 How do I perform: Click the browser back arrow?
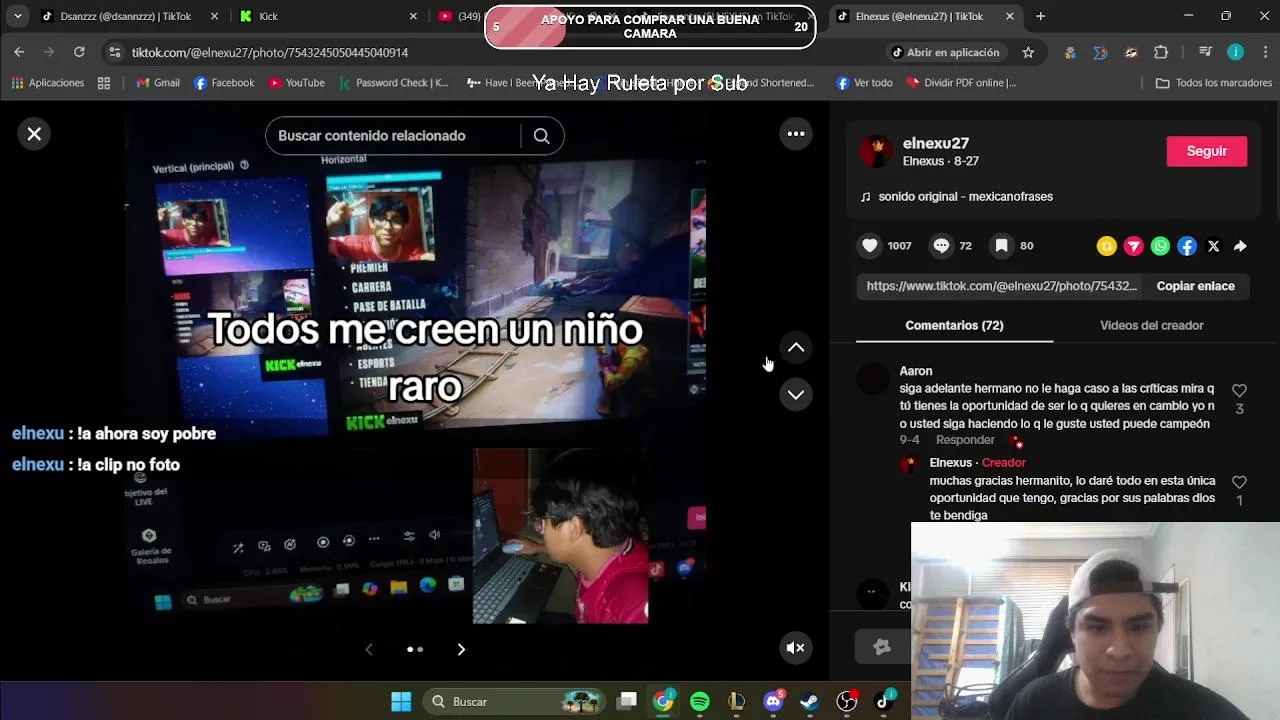pyautogui.click(x=19, y=52)
